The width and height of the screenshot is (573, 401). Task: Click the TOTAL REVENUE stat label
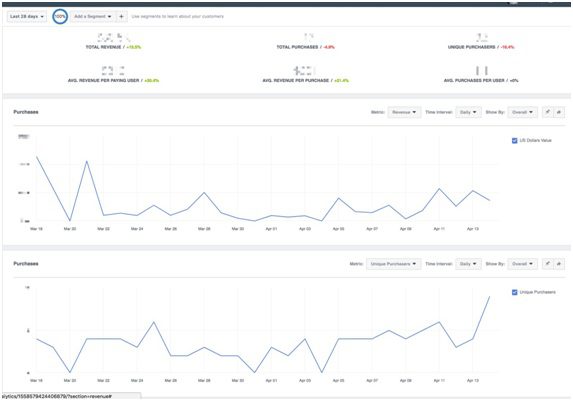[103, 47]
